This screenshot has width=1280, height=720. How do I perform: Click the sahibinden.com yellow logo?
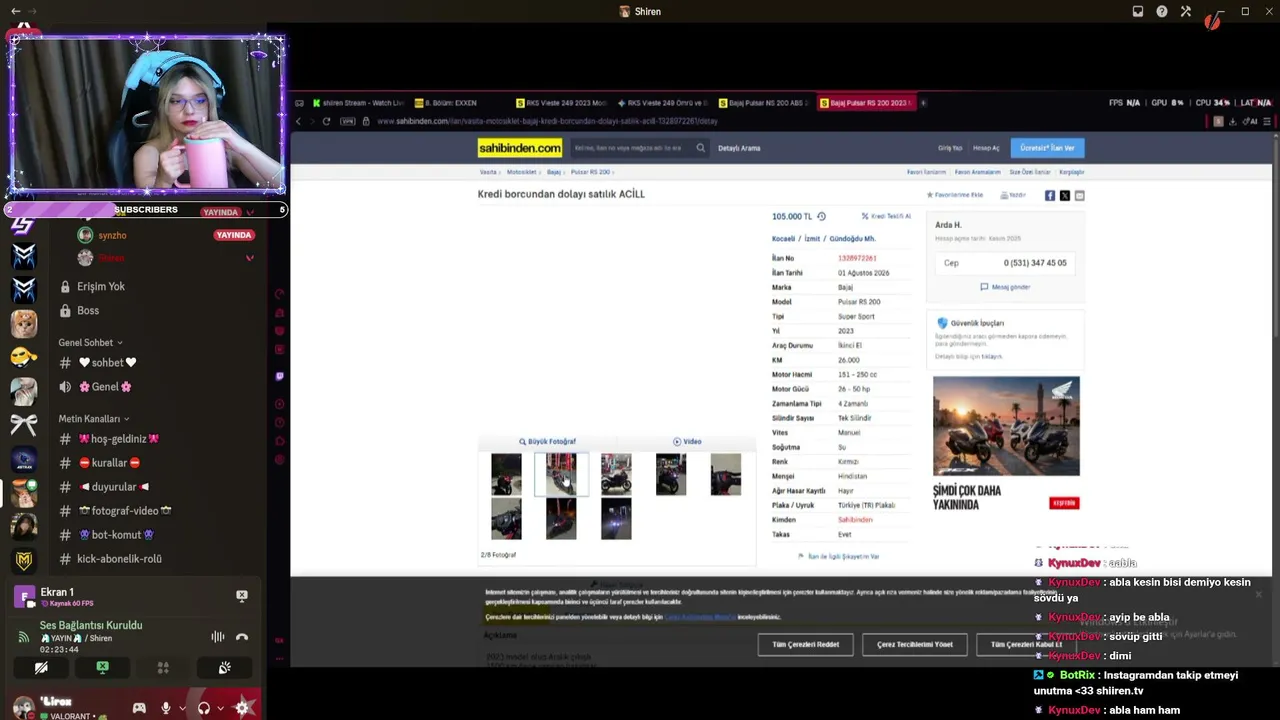pyautogui.click(x=520, y=148)
